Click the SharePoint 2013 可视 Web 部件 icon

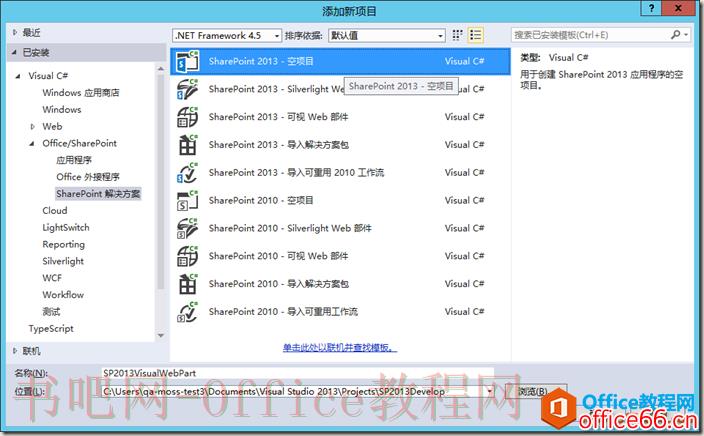pyautogui.click(x=188, y=117)
